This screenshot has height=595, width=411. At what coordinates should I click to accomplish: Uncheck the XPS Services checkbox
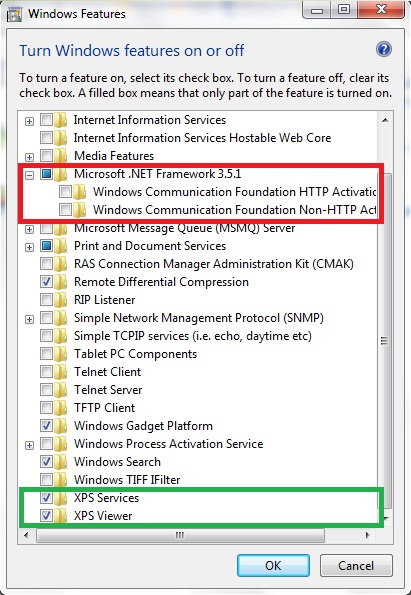[x=46, y=497]
